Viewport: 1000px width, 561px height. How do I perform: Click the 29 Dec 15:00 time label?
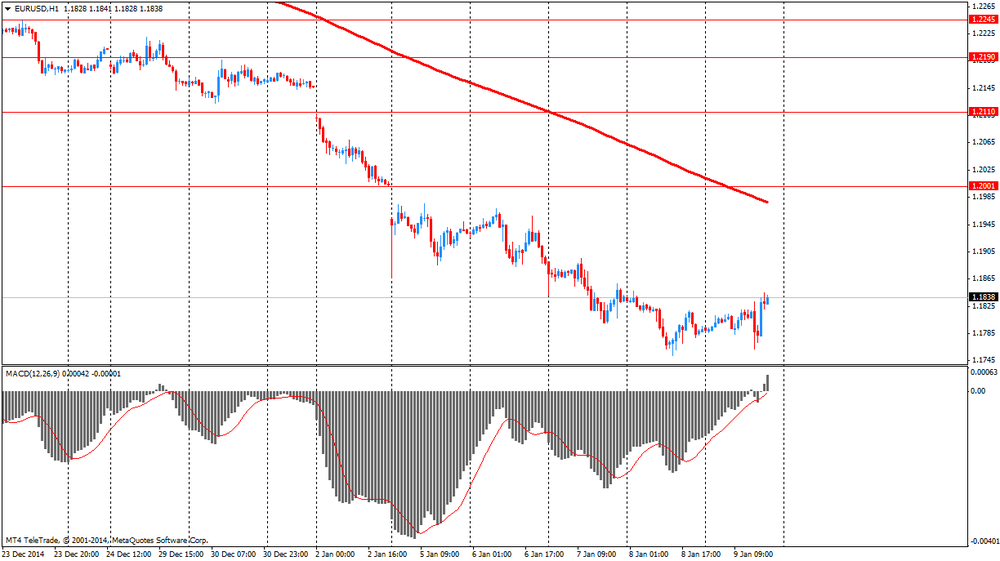[x=181, y=554]
